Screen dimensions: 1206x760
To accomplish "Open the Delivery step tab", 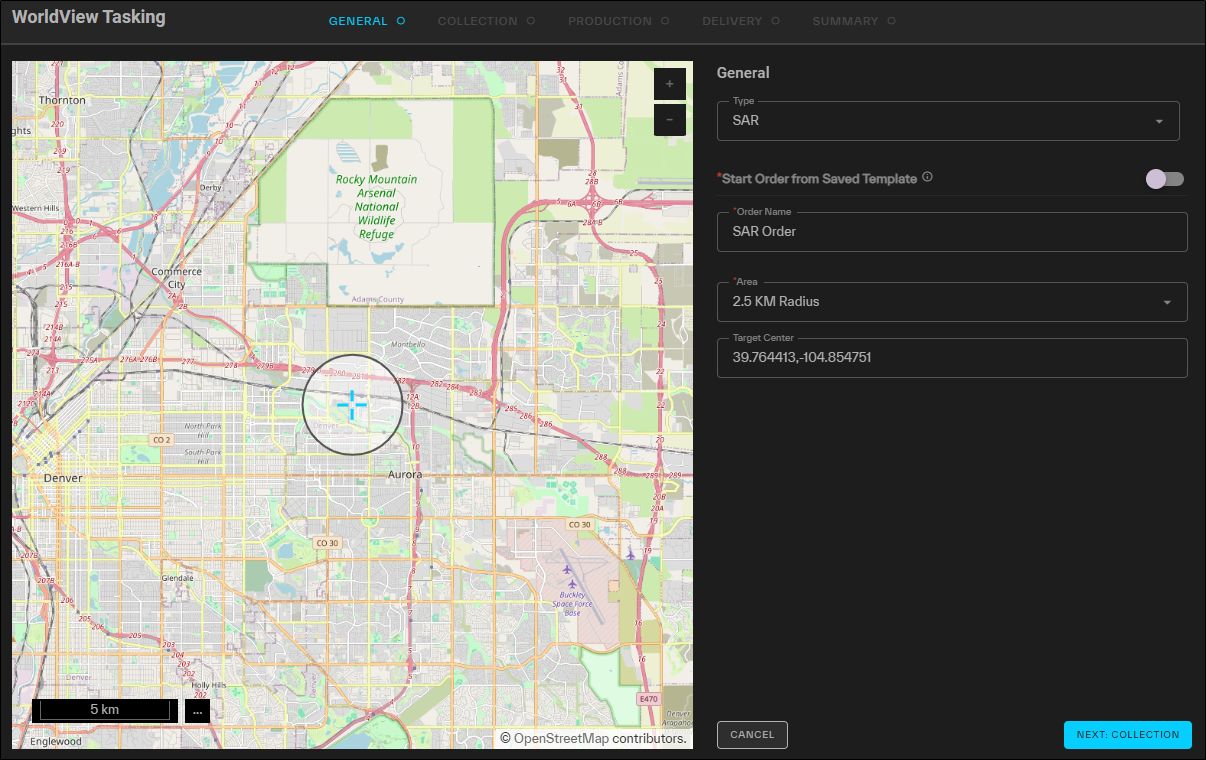I will (x=732, y=21).
